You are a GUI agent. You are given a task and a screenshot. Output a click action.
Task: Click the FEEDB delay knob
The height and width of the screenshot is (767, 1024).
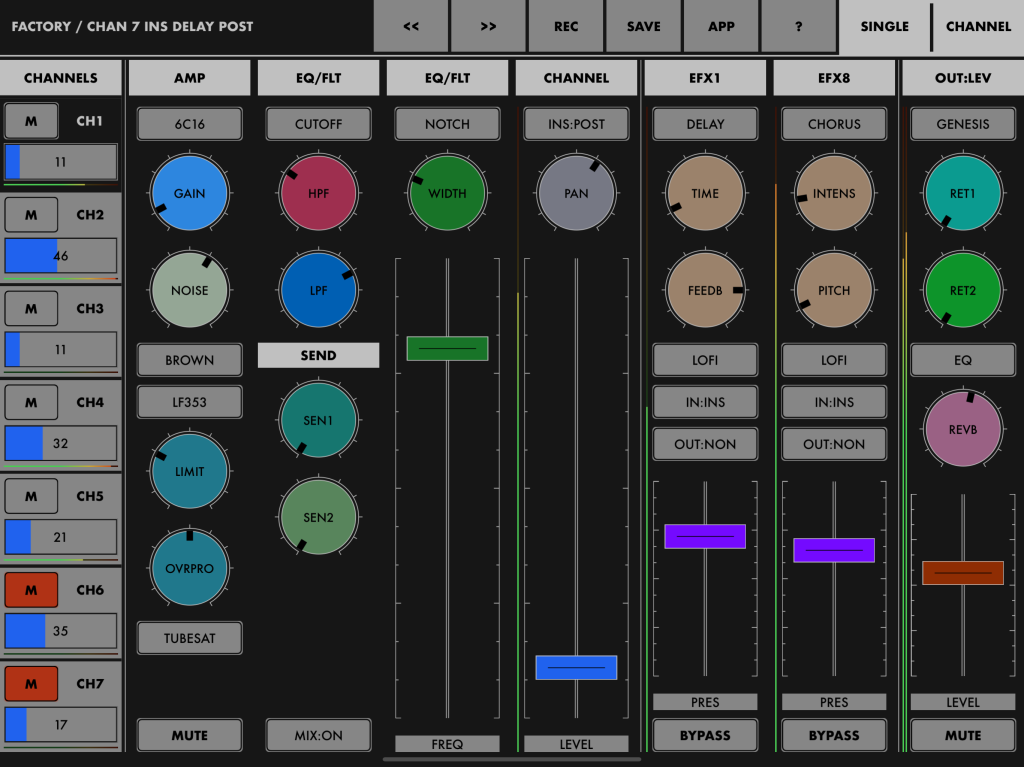click(x=705, y=291)
